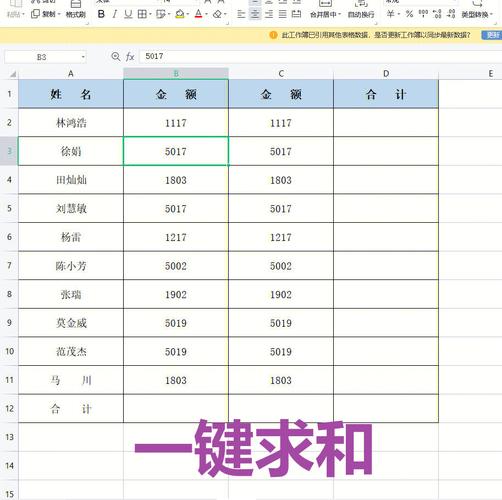Select column C header
This screenshot has height=500, width=502.
(x=281, y=74)
